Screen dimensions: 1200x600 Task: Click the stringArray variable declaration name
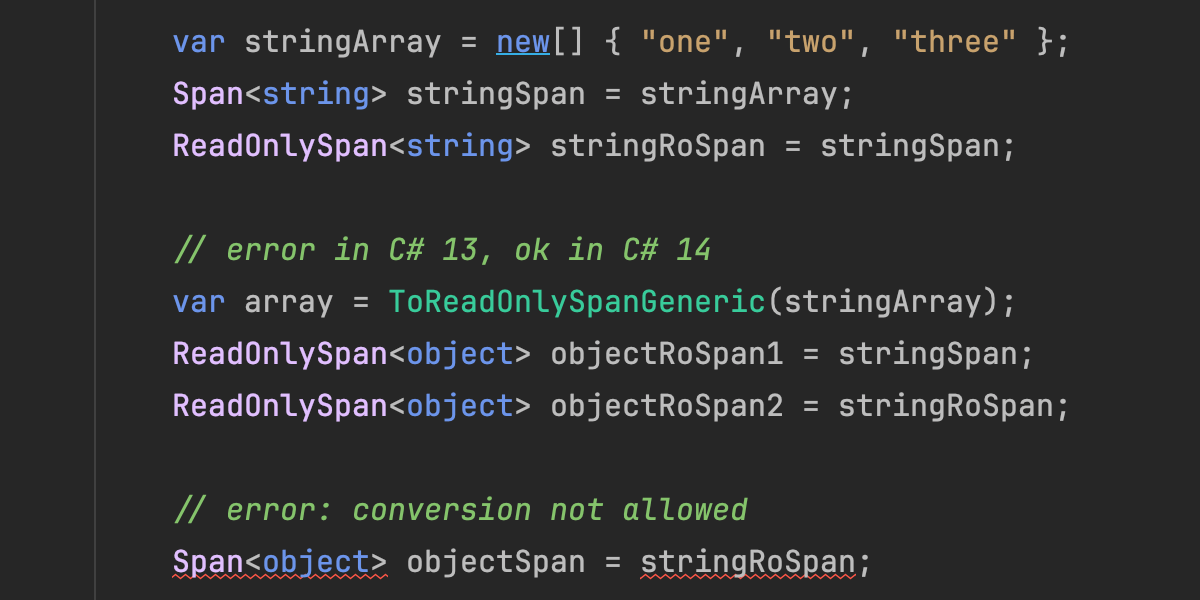343,43
